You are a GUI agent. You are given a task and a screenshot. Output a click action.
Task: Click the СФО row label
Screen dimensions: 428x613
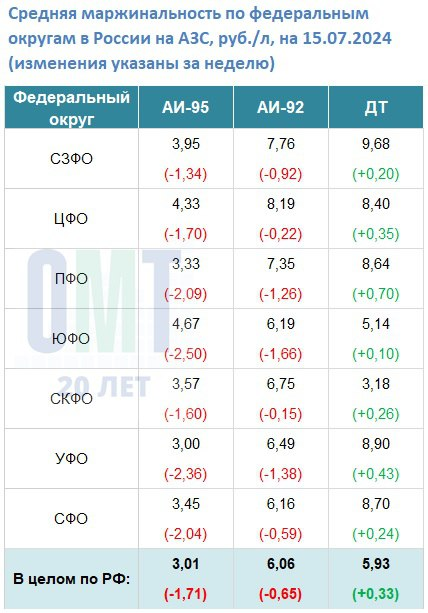[x=72, y=519]
